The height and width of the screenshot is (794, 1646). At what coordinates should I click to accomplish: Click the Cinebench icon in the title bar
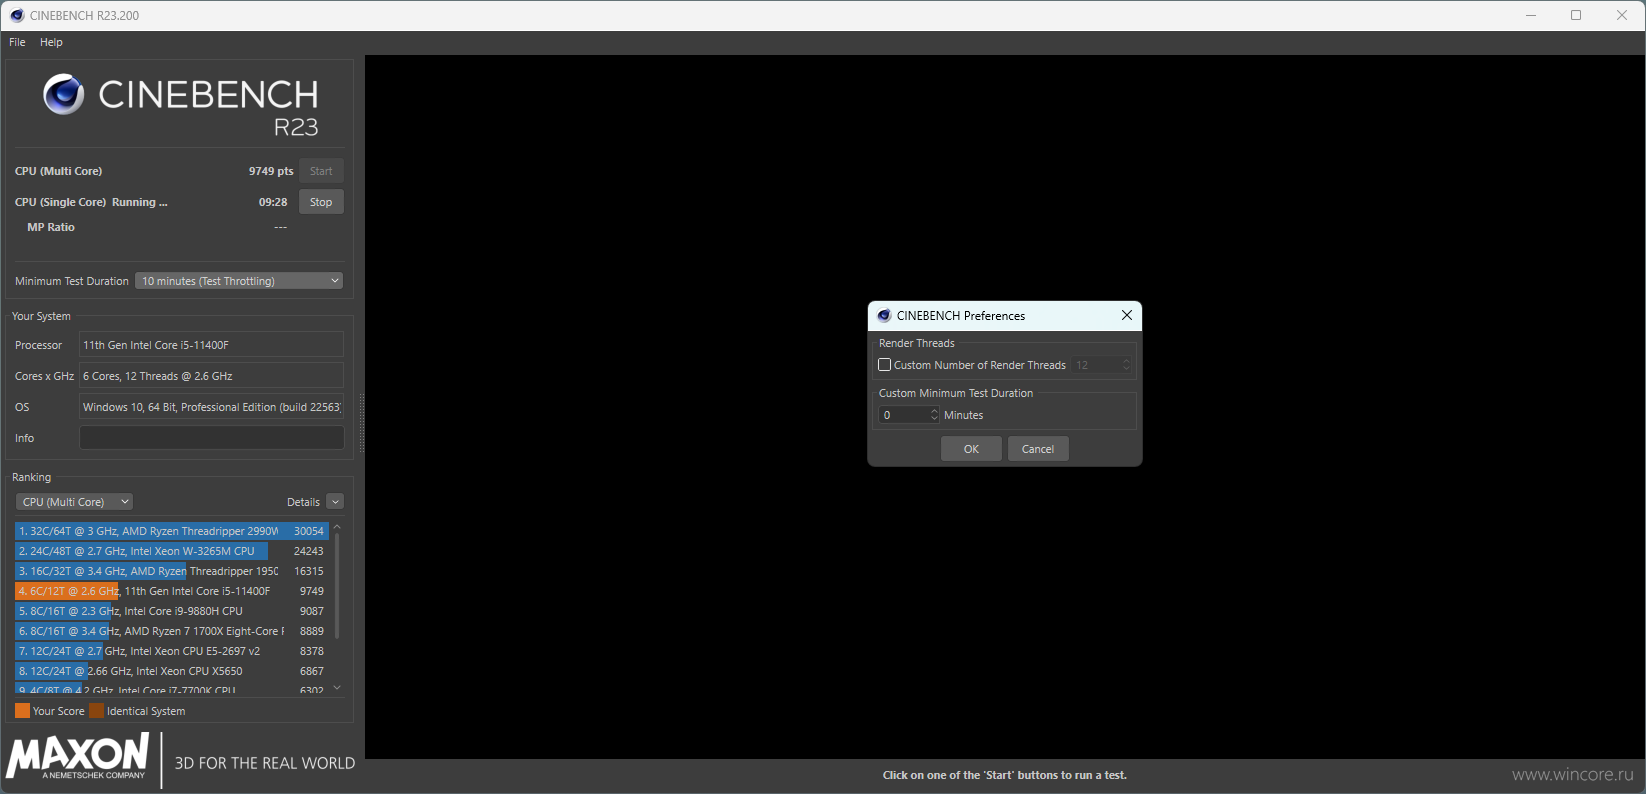point(17,15)
